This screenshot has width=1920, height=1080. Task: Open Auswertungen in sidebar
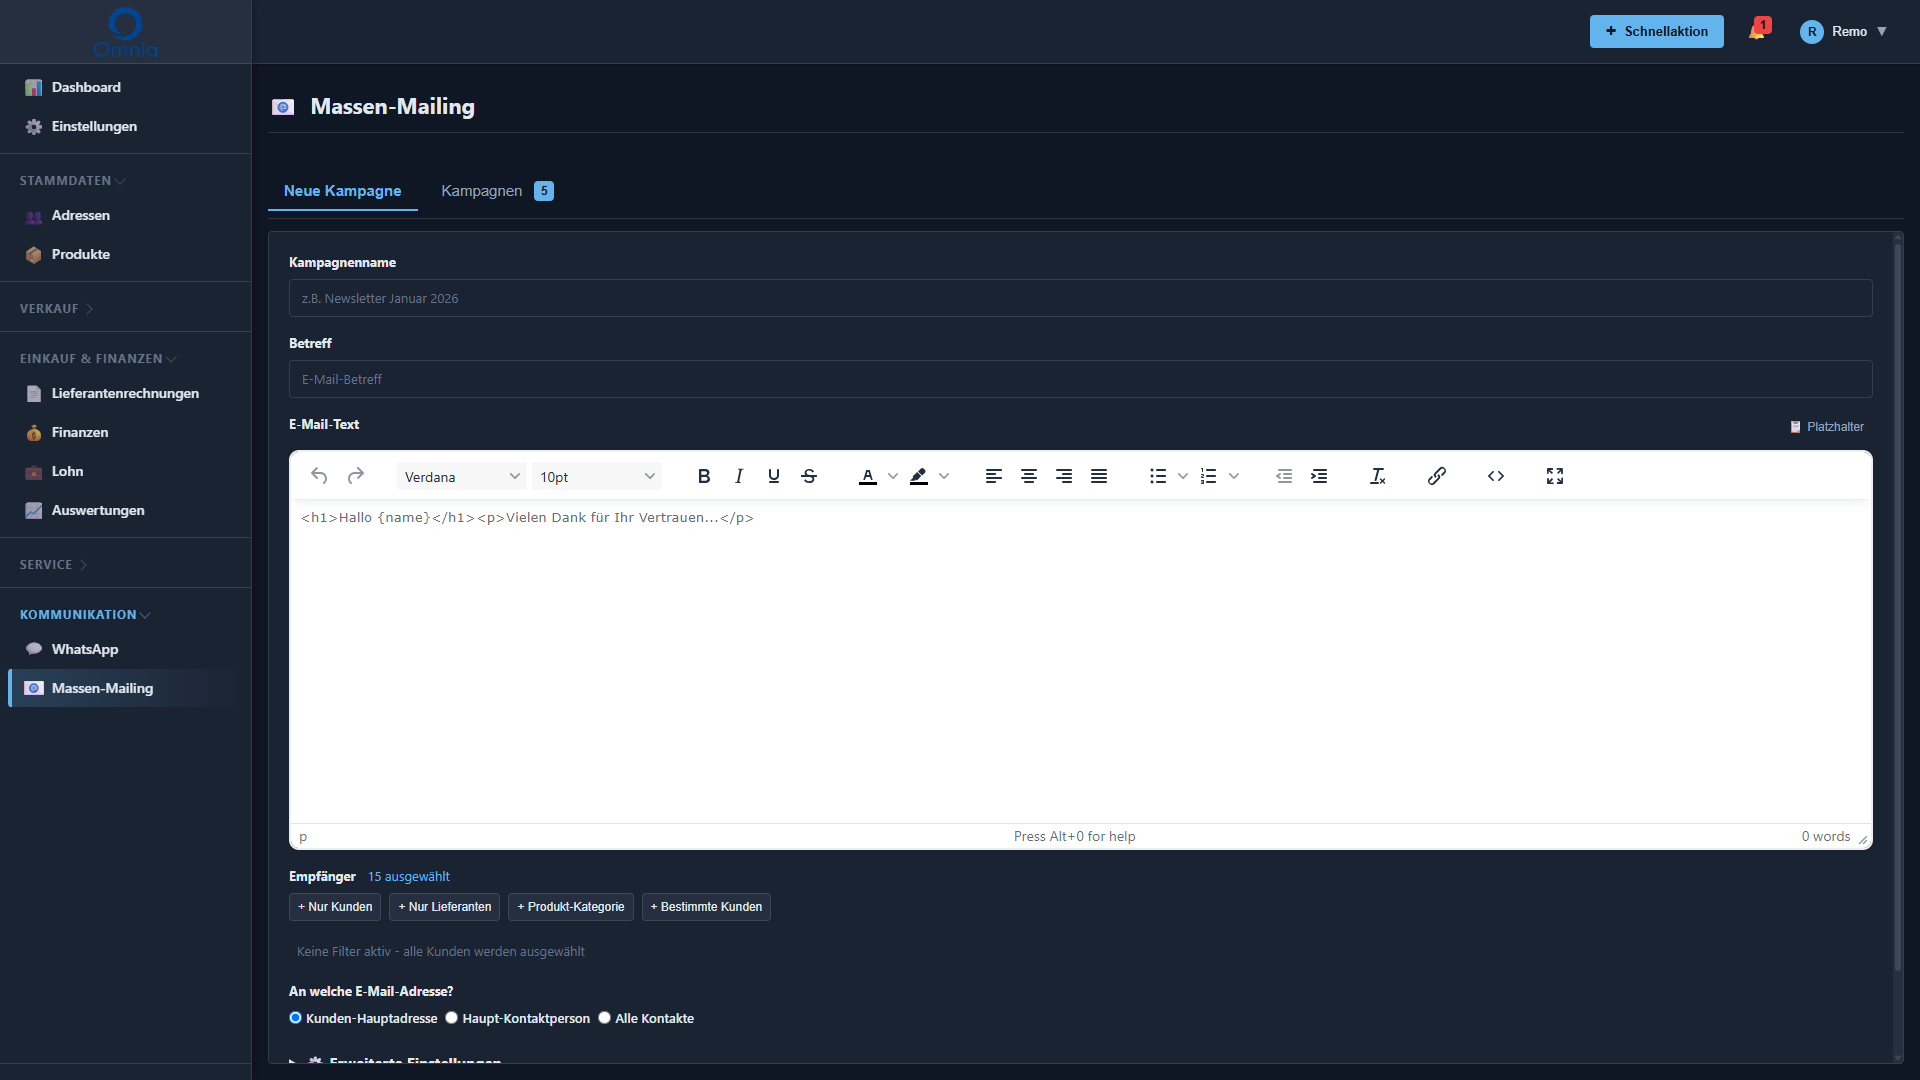[125, 511]
